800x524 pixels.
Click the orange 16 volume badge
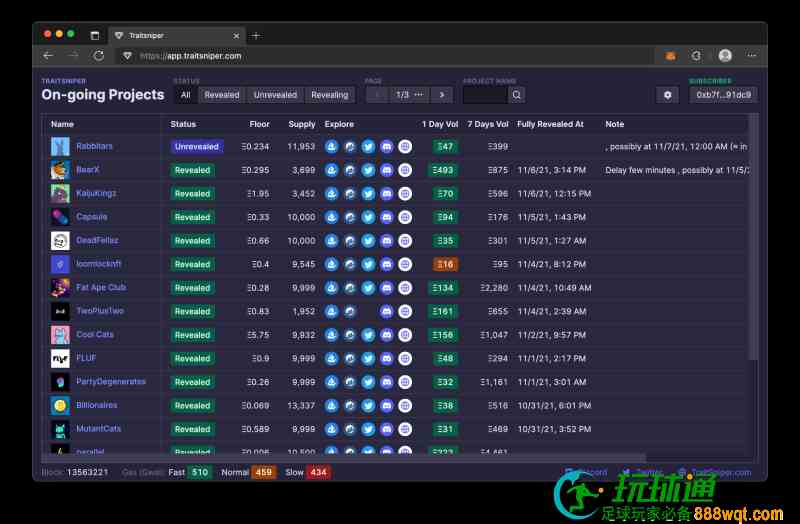tap(445, 264)
